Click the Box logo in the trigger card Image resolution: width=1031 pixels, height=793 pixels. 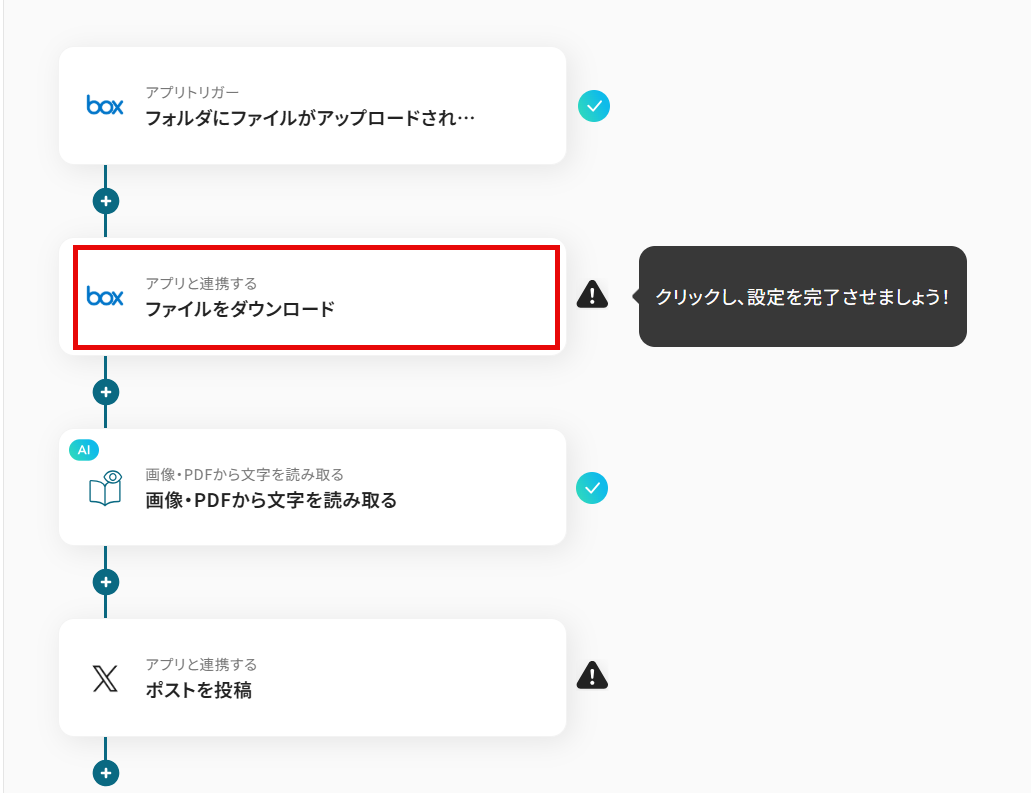coord(105,105)
